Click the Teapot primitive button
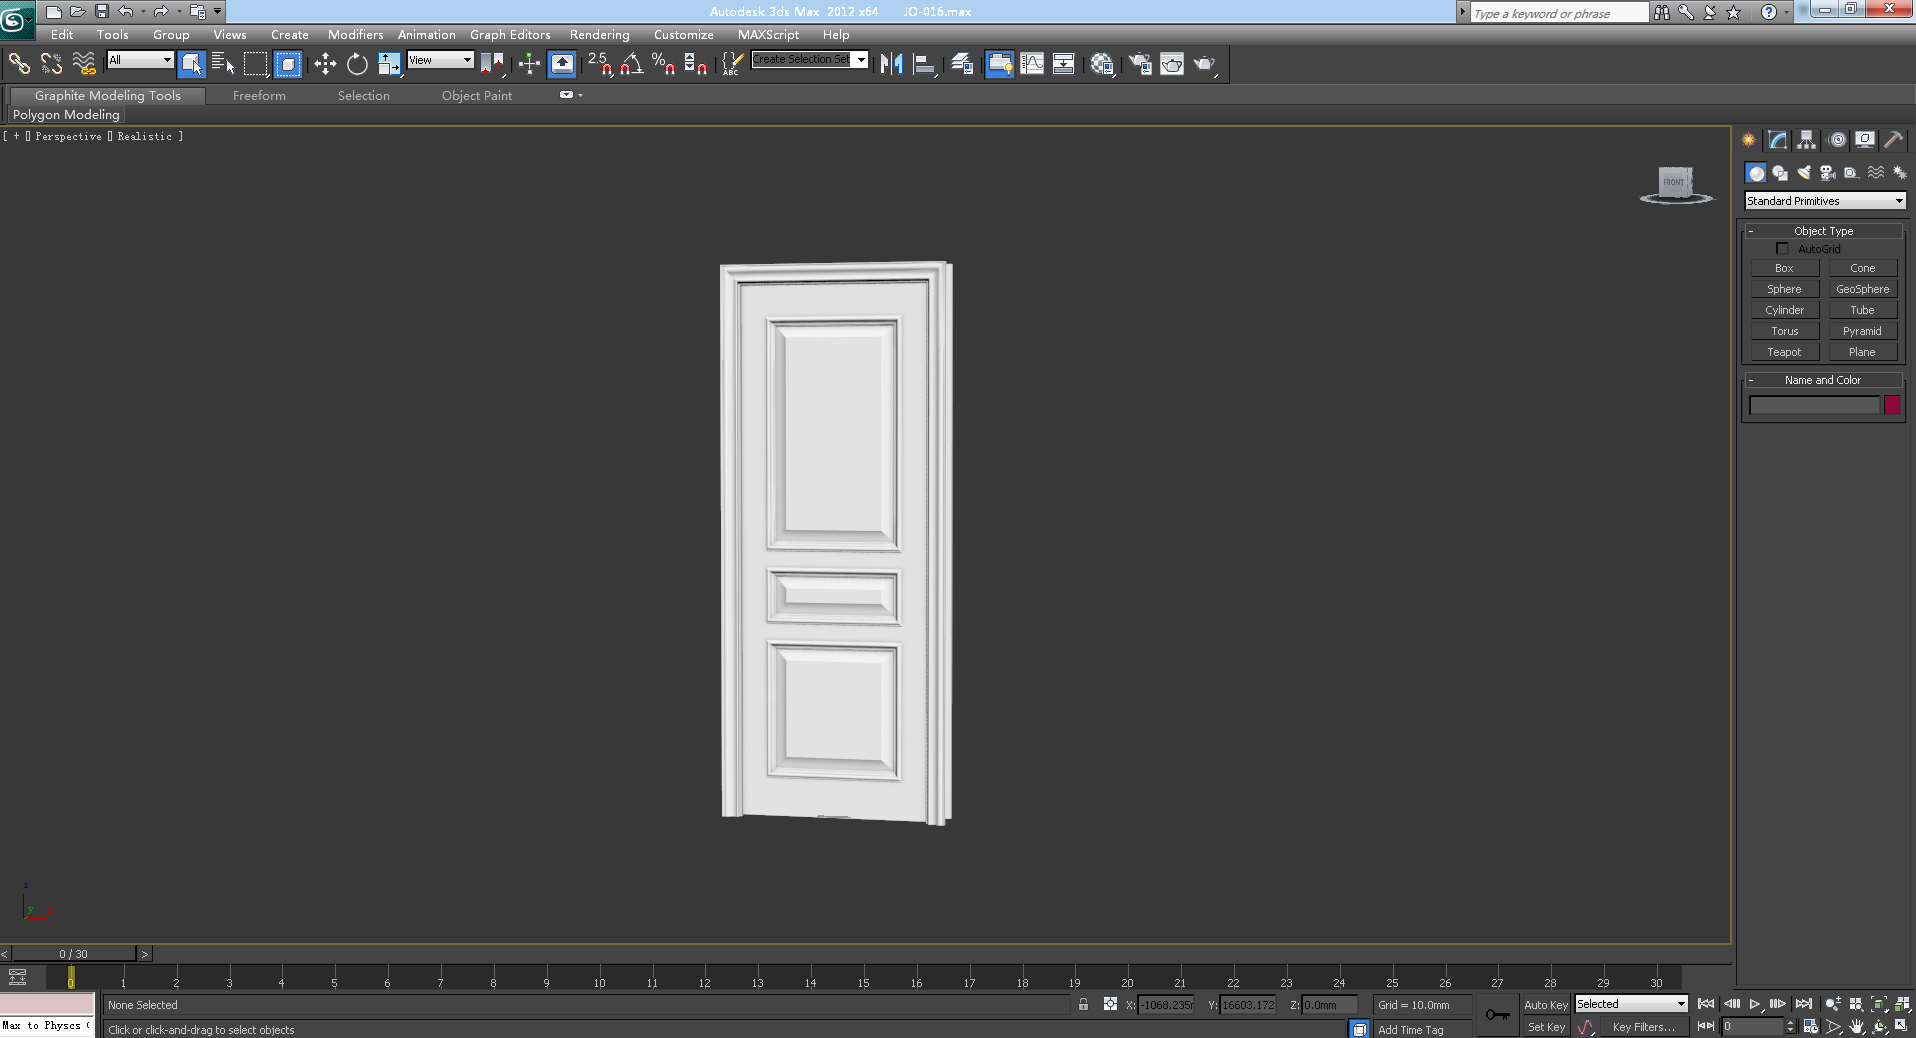 pyautogui.click(x=1784, y=352)
